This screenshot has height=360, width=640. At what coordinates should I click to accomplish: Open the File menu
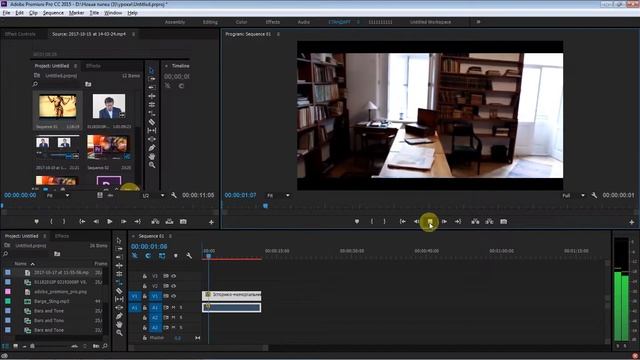click(x=6, y=13)
